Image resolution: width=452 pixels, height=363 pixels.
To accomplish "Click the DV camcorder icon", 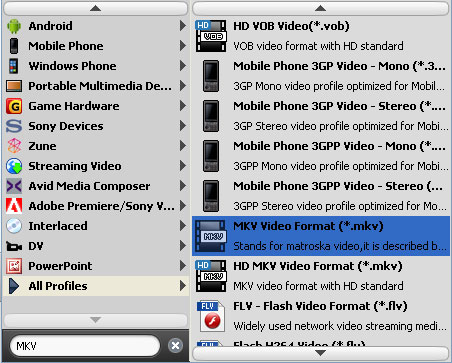I will click(14, 246).
